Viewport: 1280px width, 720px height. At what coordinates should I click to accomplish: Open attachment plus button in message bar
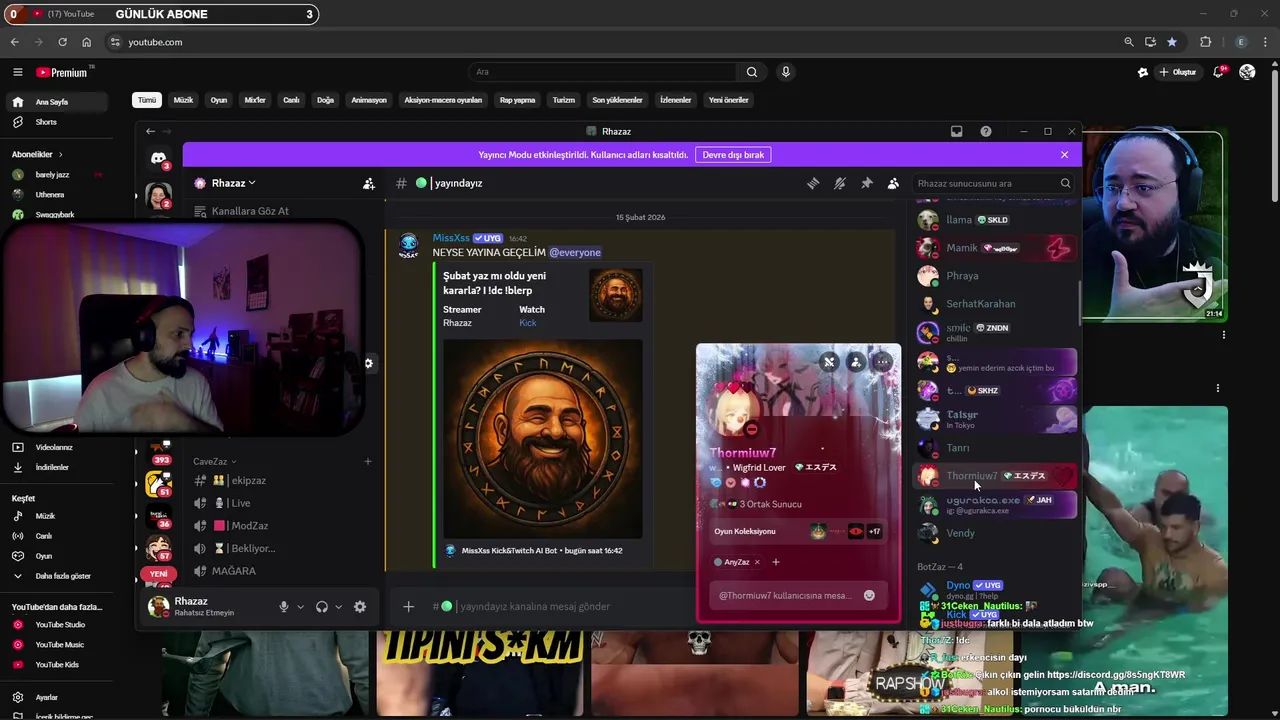(x=408, y=606)
